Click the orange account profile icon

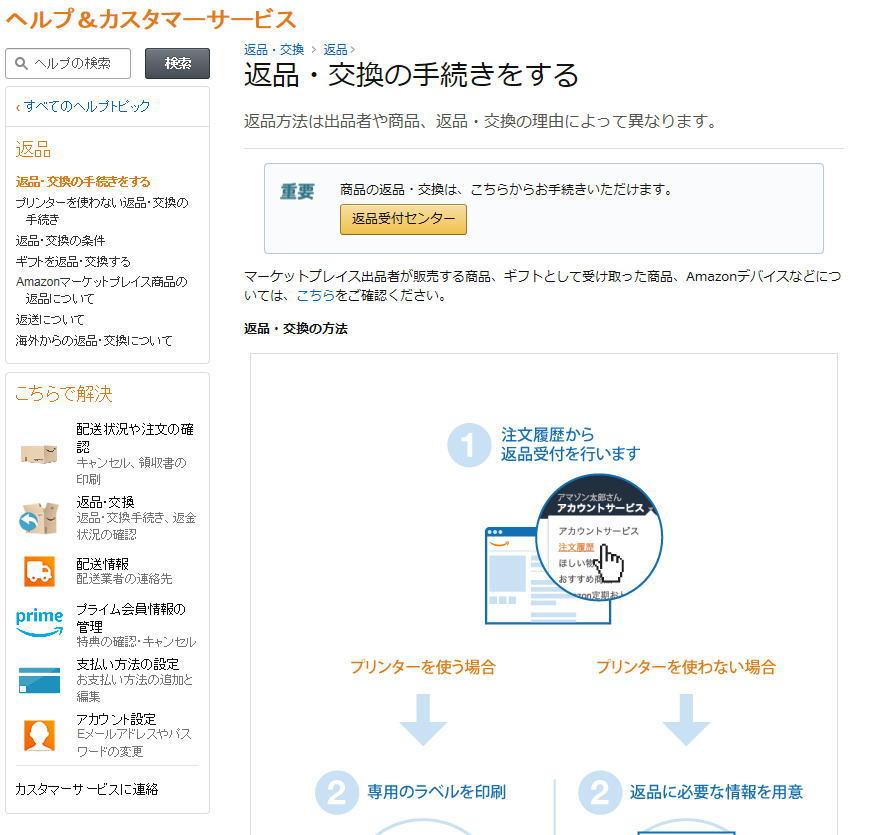(x=39, y=735)
